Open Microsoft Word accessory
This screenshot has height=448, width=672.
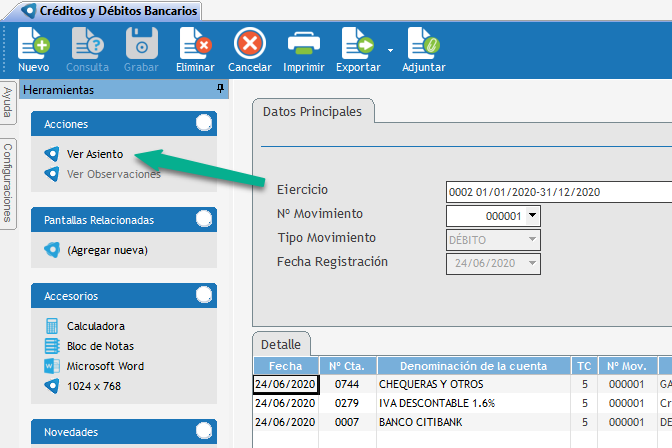104,366
